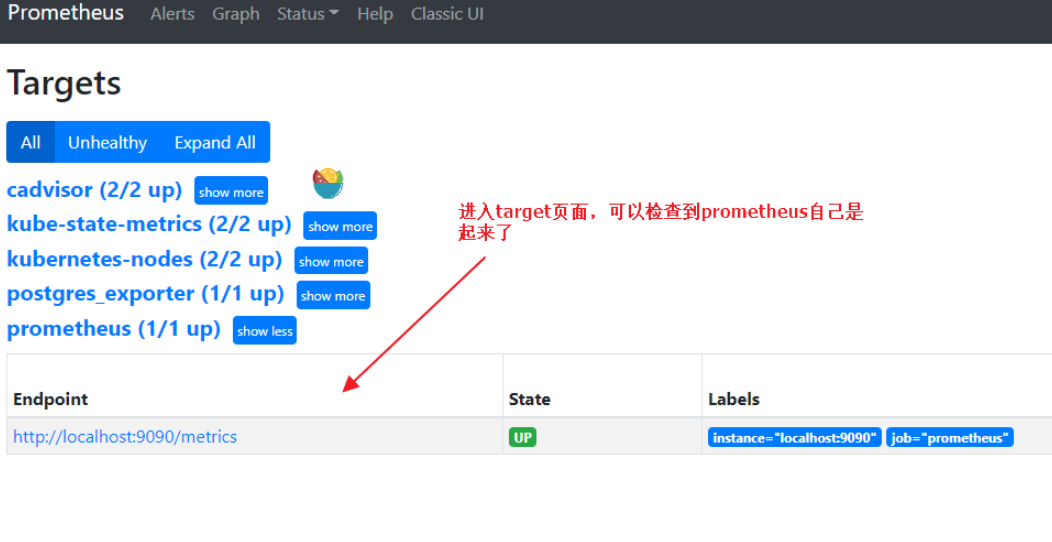This screenshot has width=1052, height=542.
Task: Open postgres_exporter (1/1 up) link
Action: (x=146, y=294)
